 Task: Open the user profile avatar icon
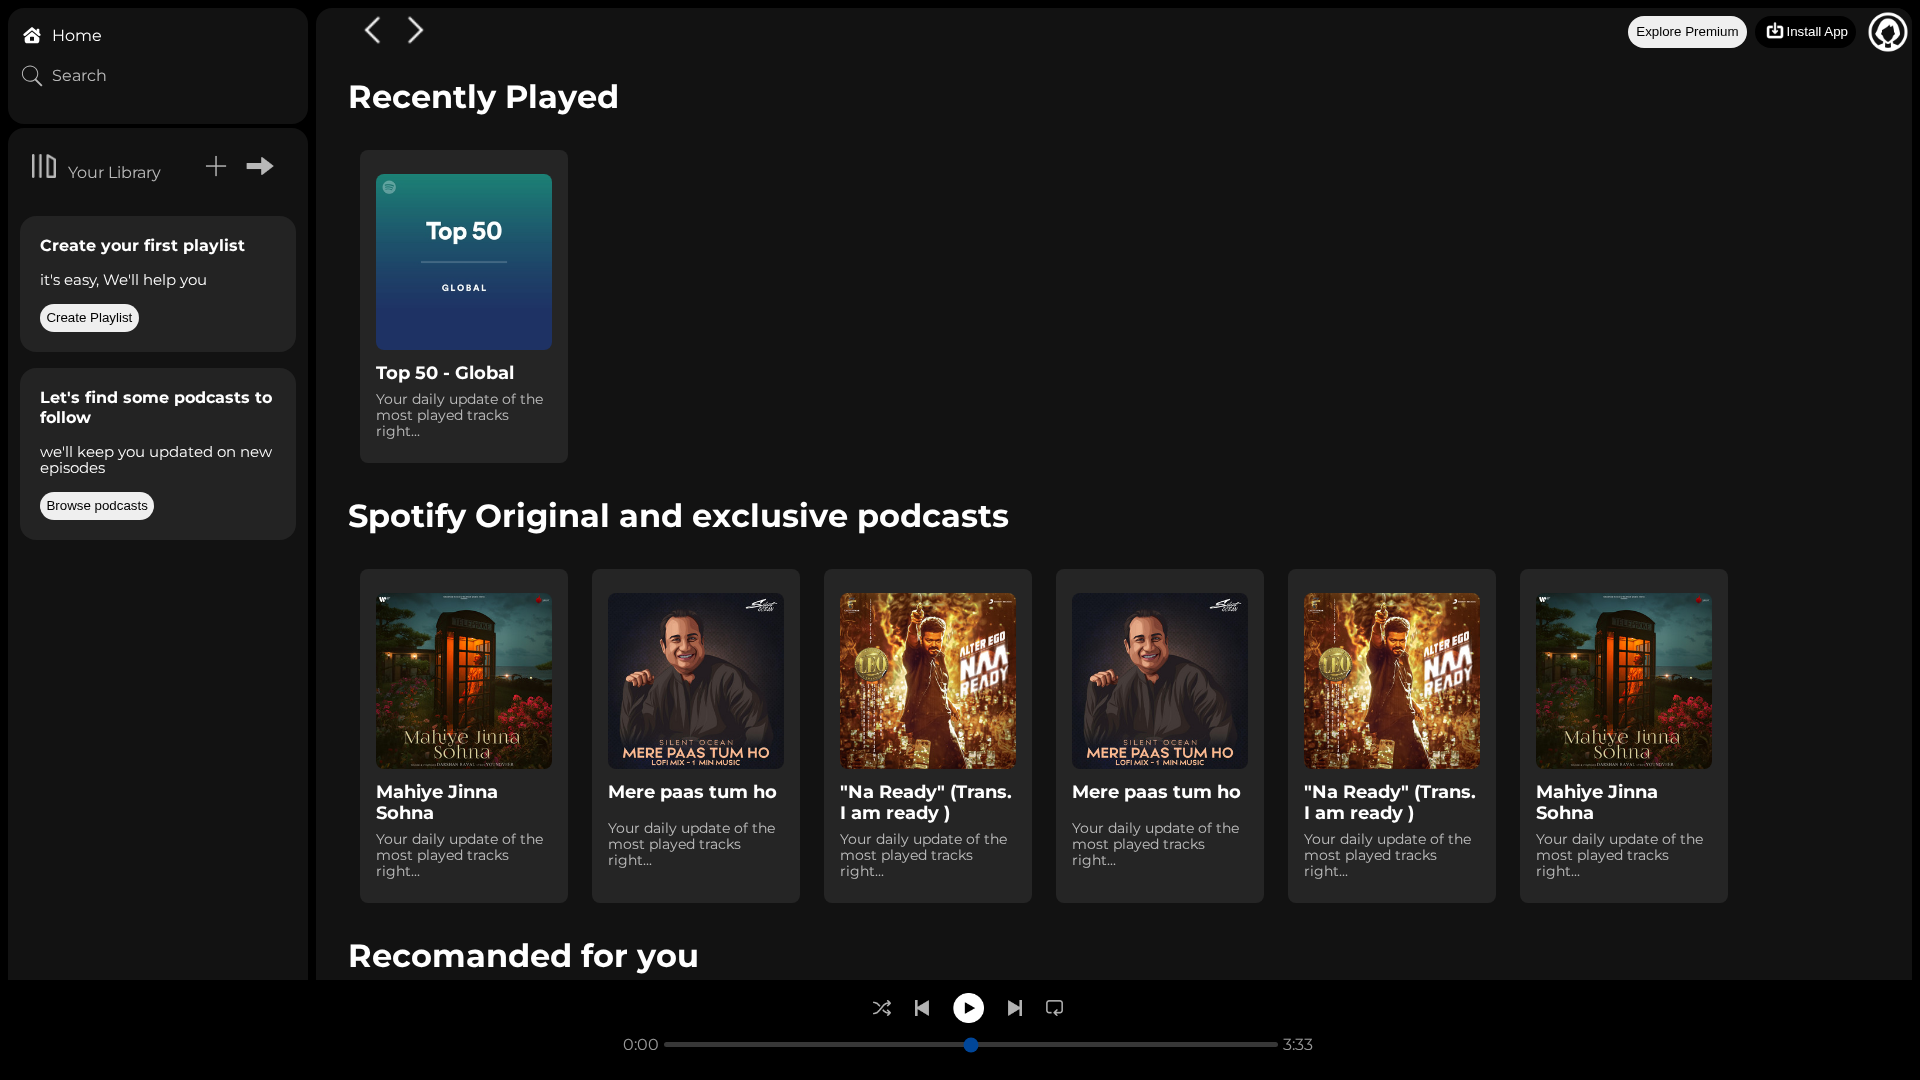click(1888, 32)
